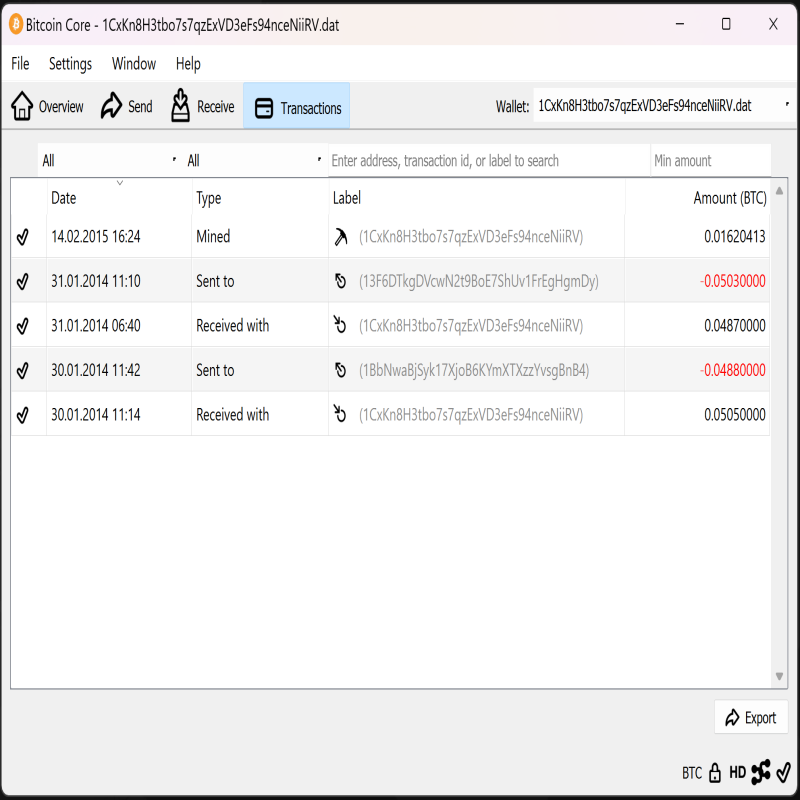Click confirmed checkmark for 30.01.2014 11:42 transaction
Viewport: 800px width, 800px height.
[x=22, y=370]
